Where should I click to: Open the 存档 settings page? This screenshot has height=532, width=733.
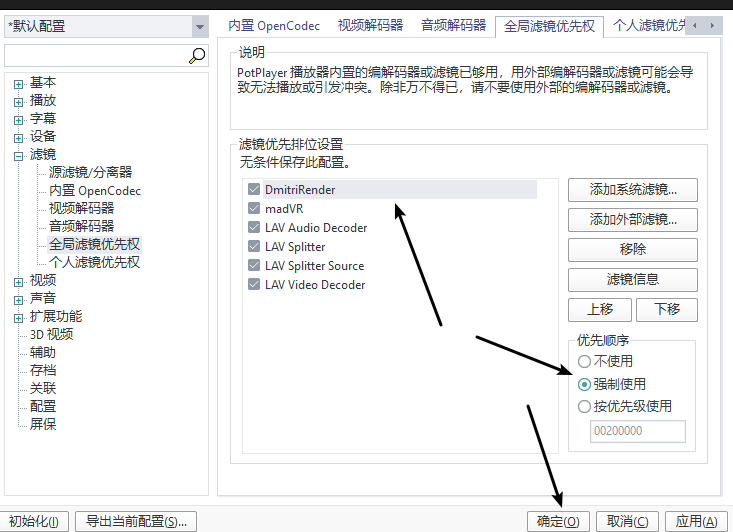tap(43, 371)
